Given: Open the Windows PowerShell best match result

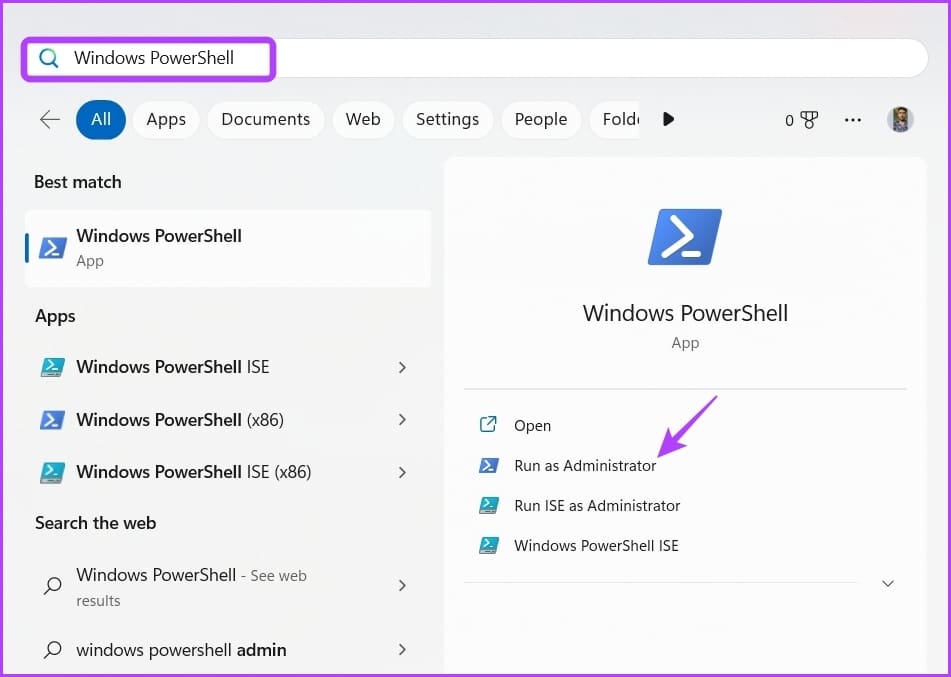Looking at the screenshot, I should pyautogui.click(x=228, y=248).
